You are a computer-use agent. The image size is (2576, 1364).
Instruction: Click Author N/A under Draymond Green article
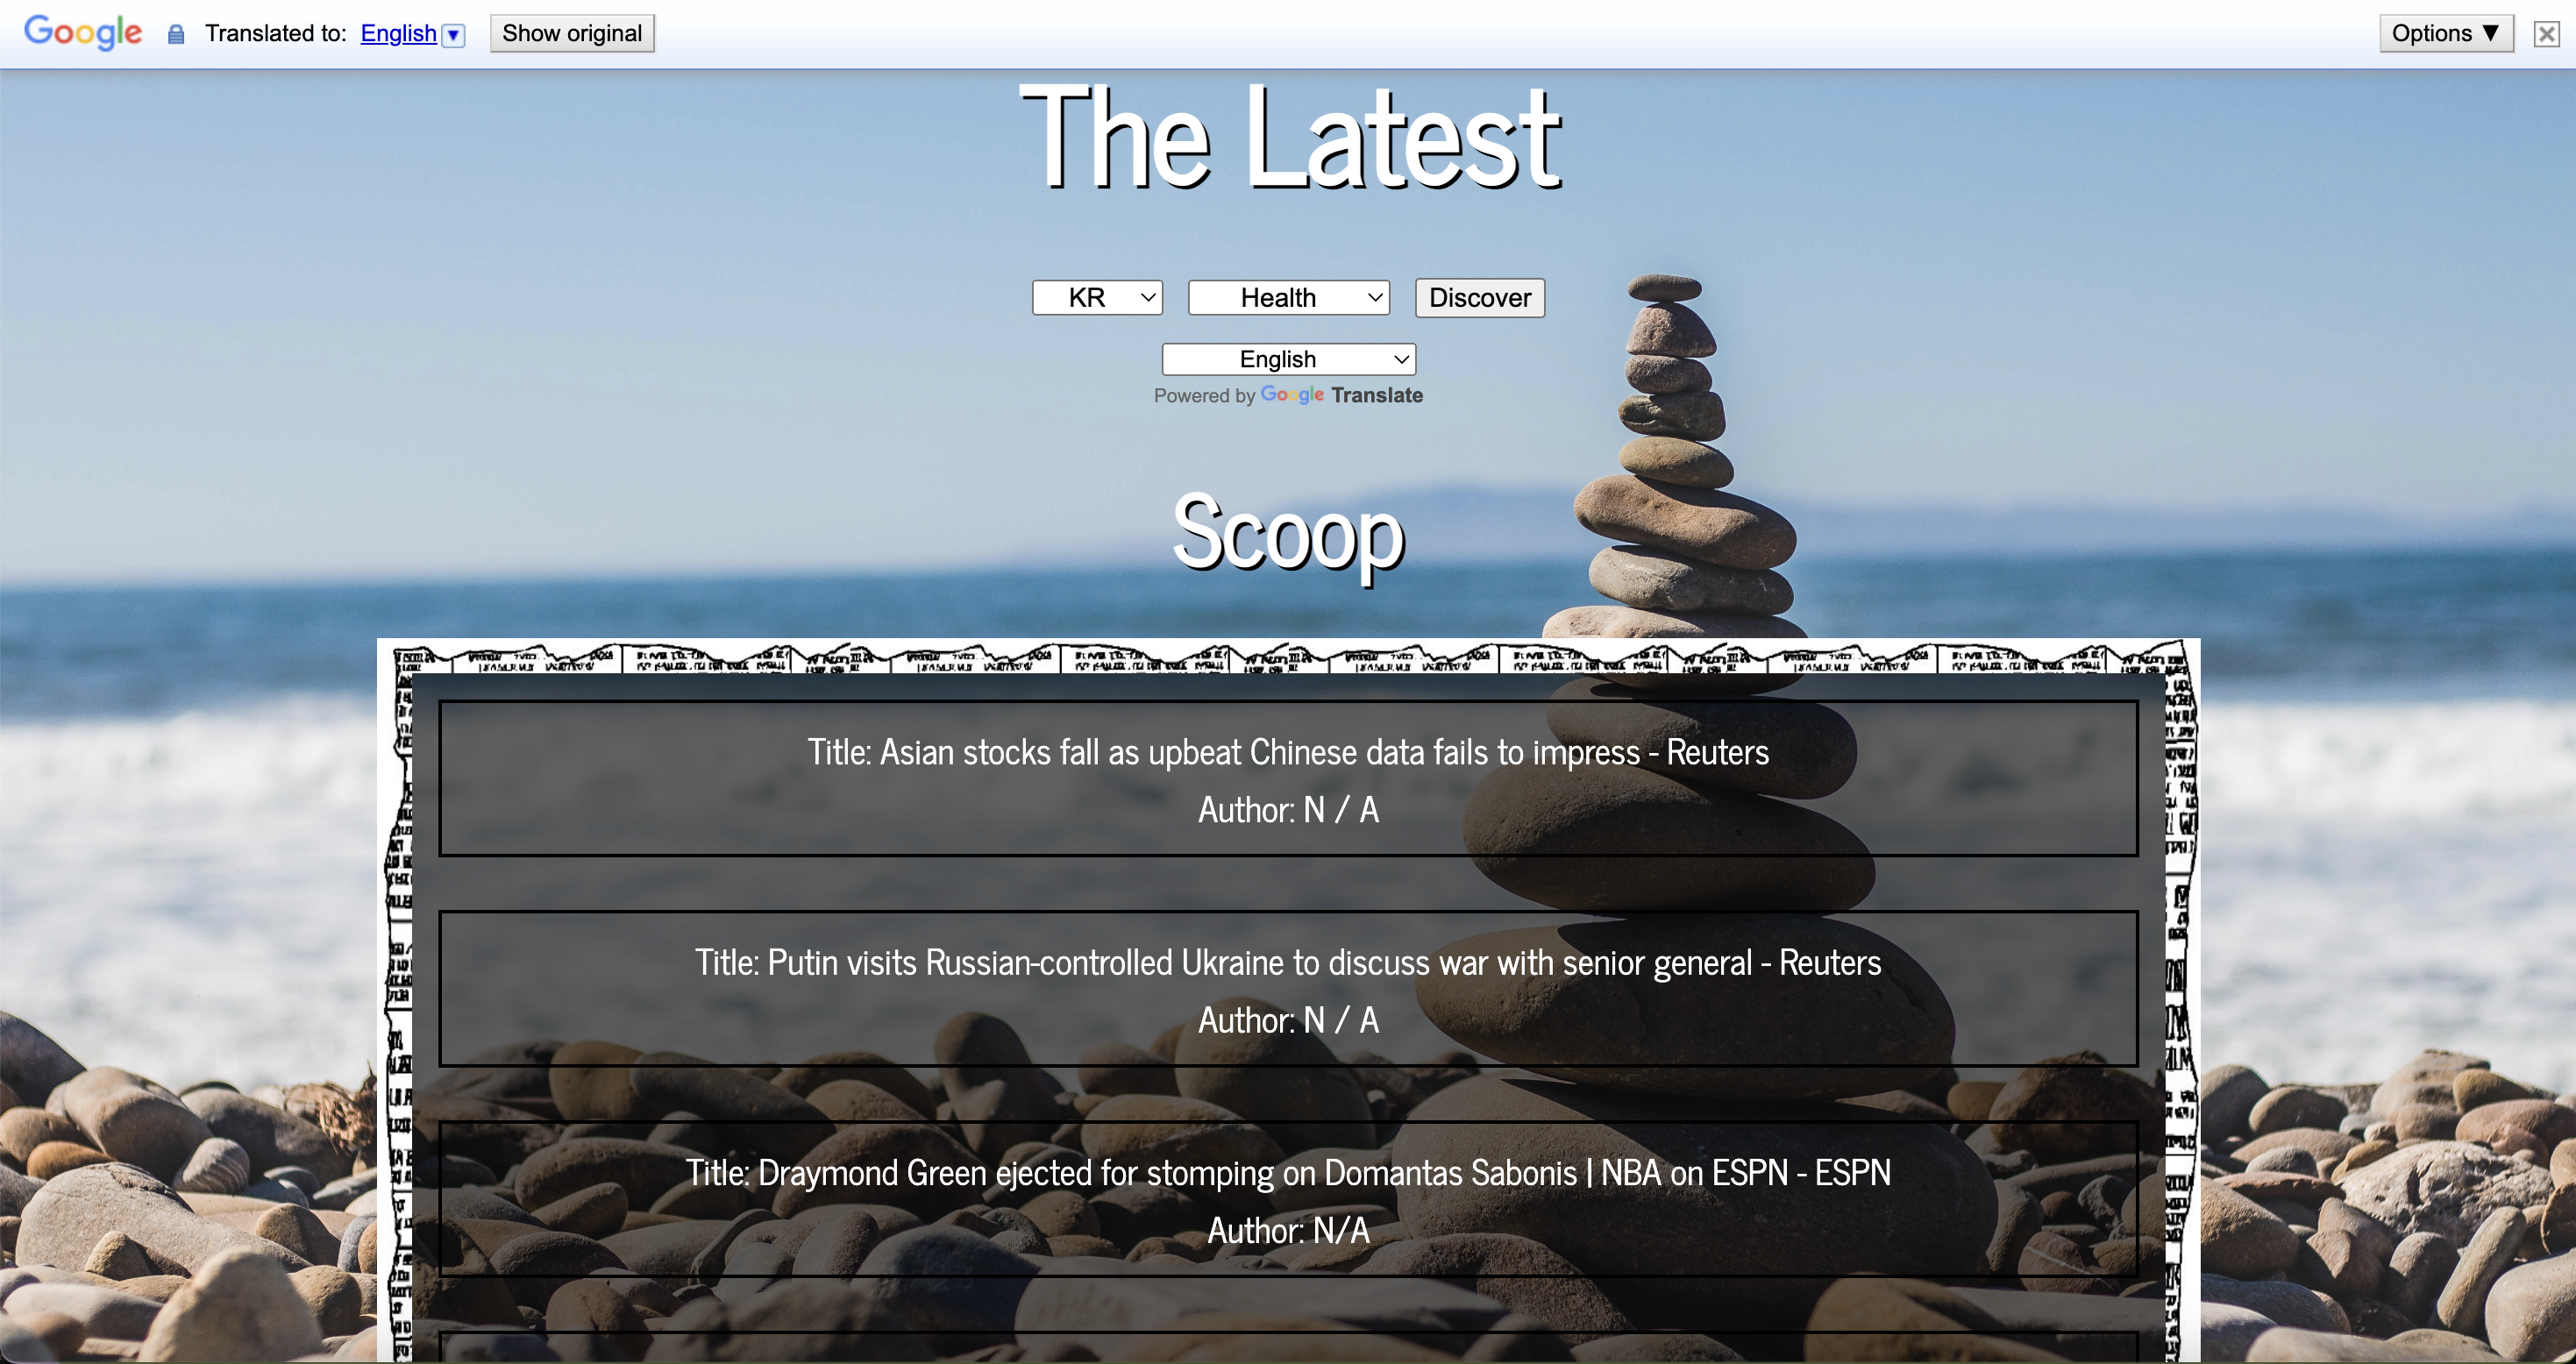(x=1288, y=1230)
